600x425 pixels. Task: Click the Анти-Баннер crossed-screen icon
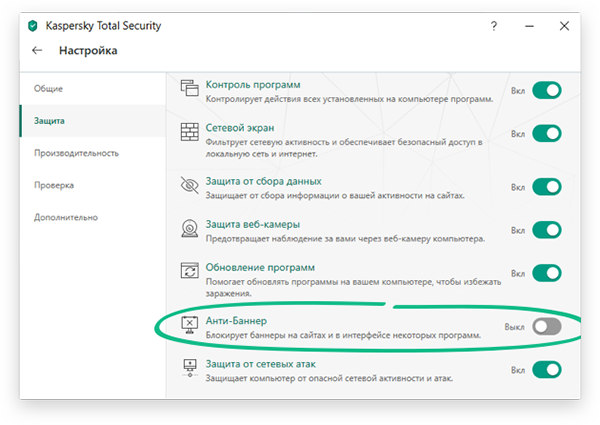pyautogui.click(x=190, y=326)
